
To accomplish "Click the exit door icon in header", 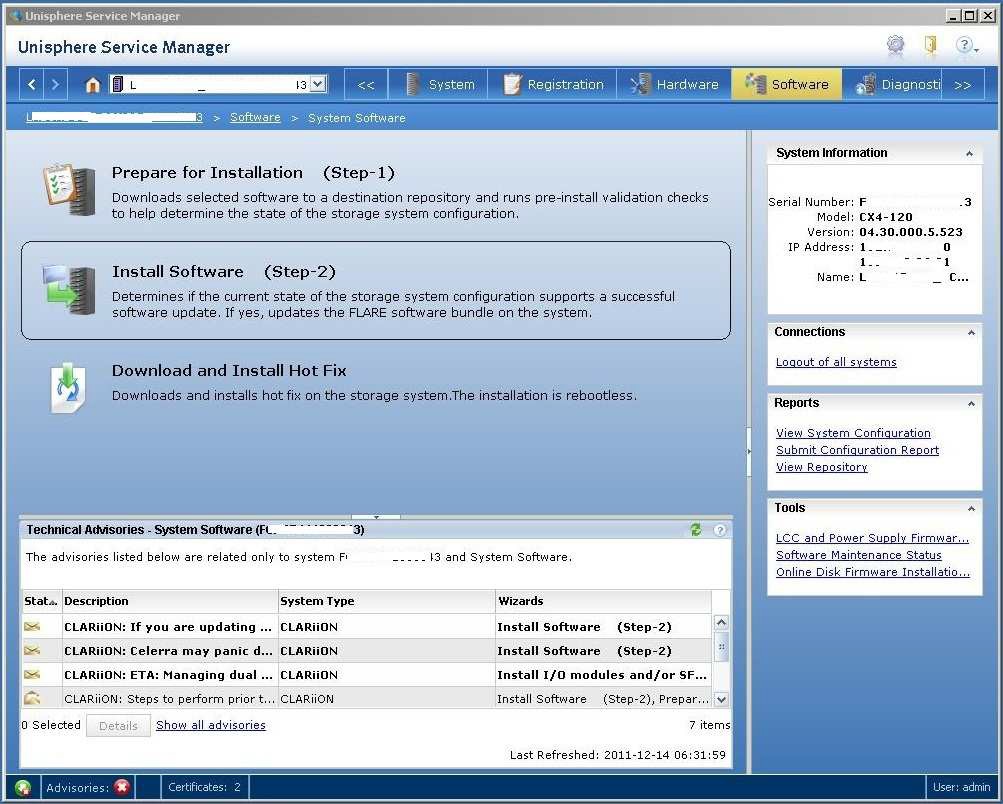I will coord(931,44).
